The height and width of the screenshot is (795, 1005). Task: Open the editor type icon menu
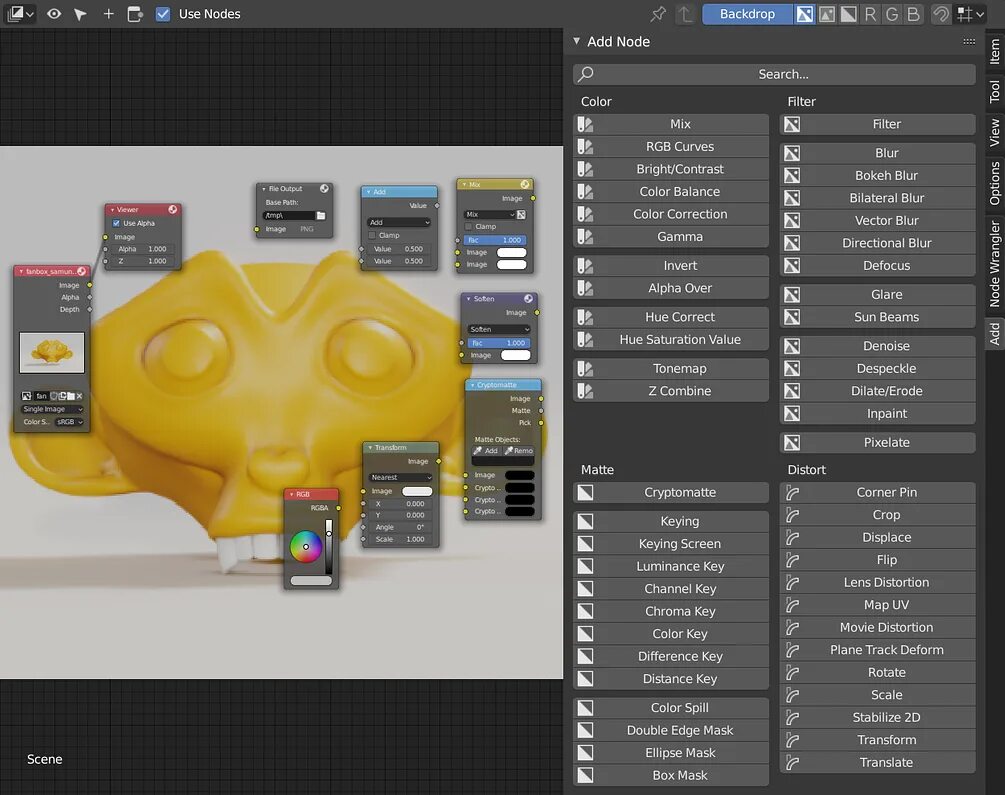(x=20, y=13)
